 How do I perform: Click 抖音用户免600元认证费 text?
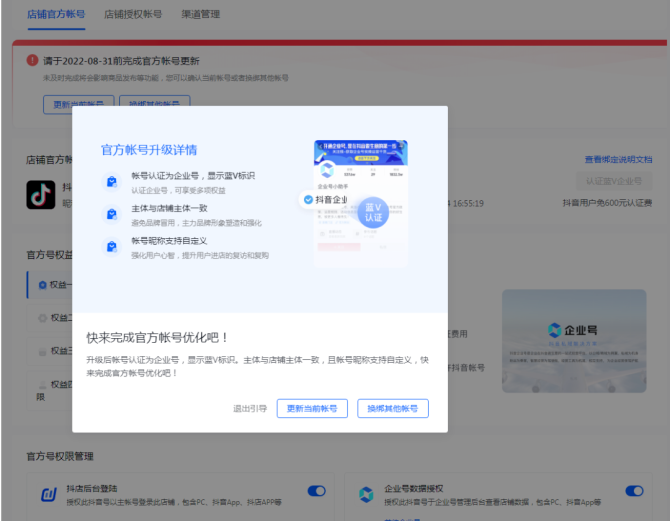(607, 203)
